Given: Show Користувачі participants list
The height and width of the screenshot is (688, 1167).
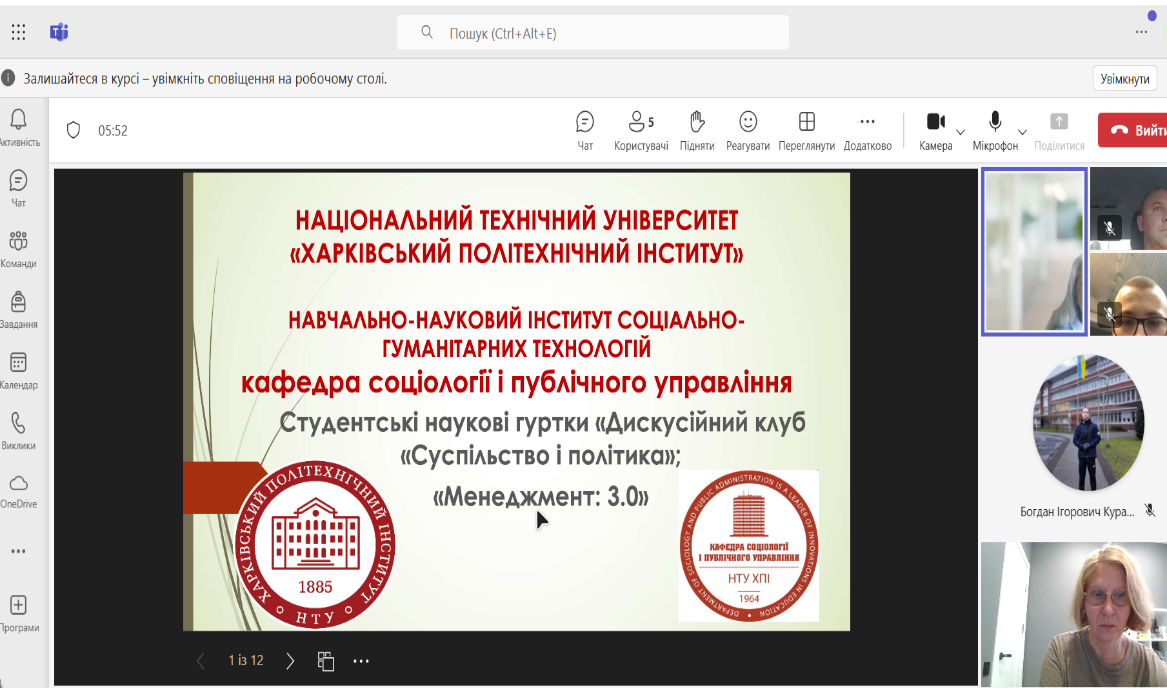Looking at the screenshot, I should click(641, 130).
